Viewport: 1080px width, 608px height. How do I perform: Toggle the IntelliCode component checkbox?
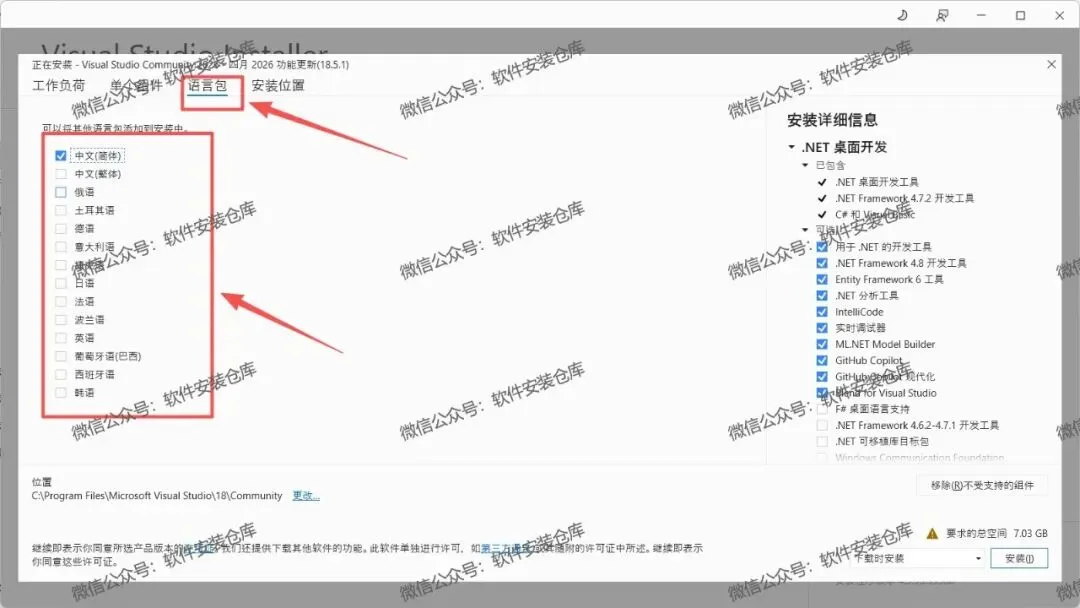pyautogui.click(x=822, y=312)
